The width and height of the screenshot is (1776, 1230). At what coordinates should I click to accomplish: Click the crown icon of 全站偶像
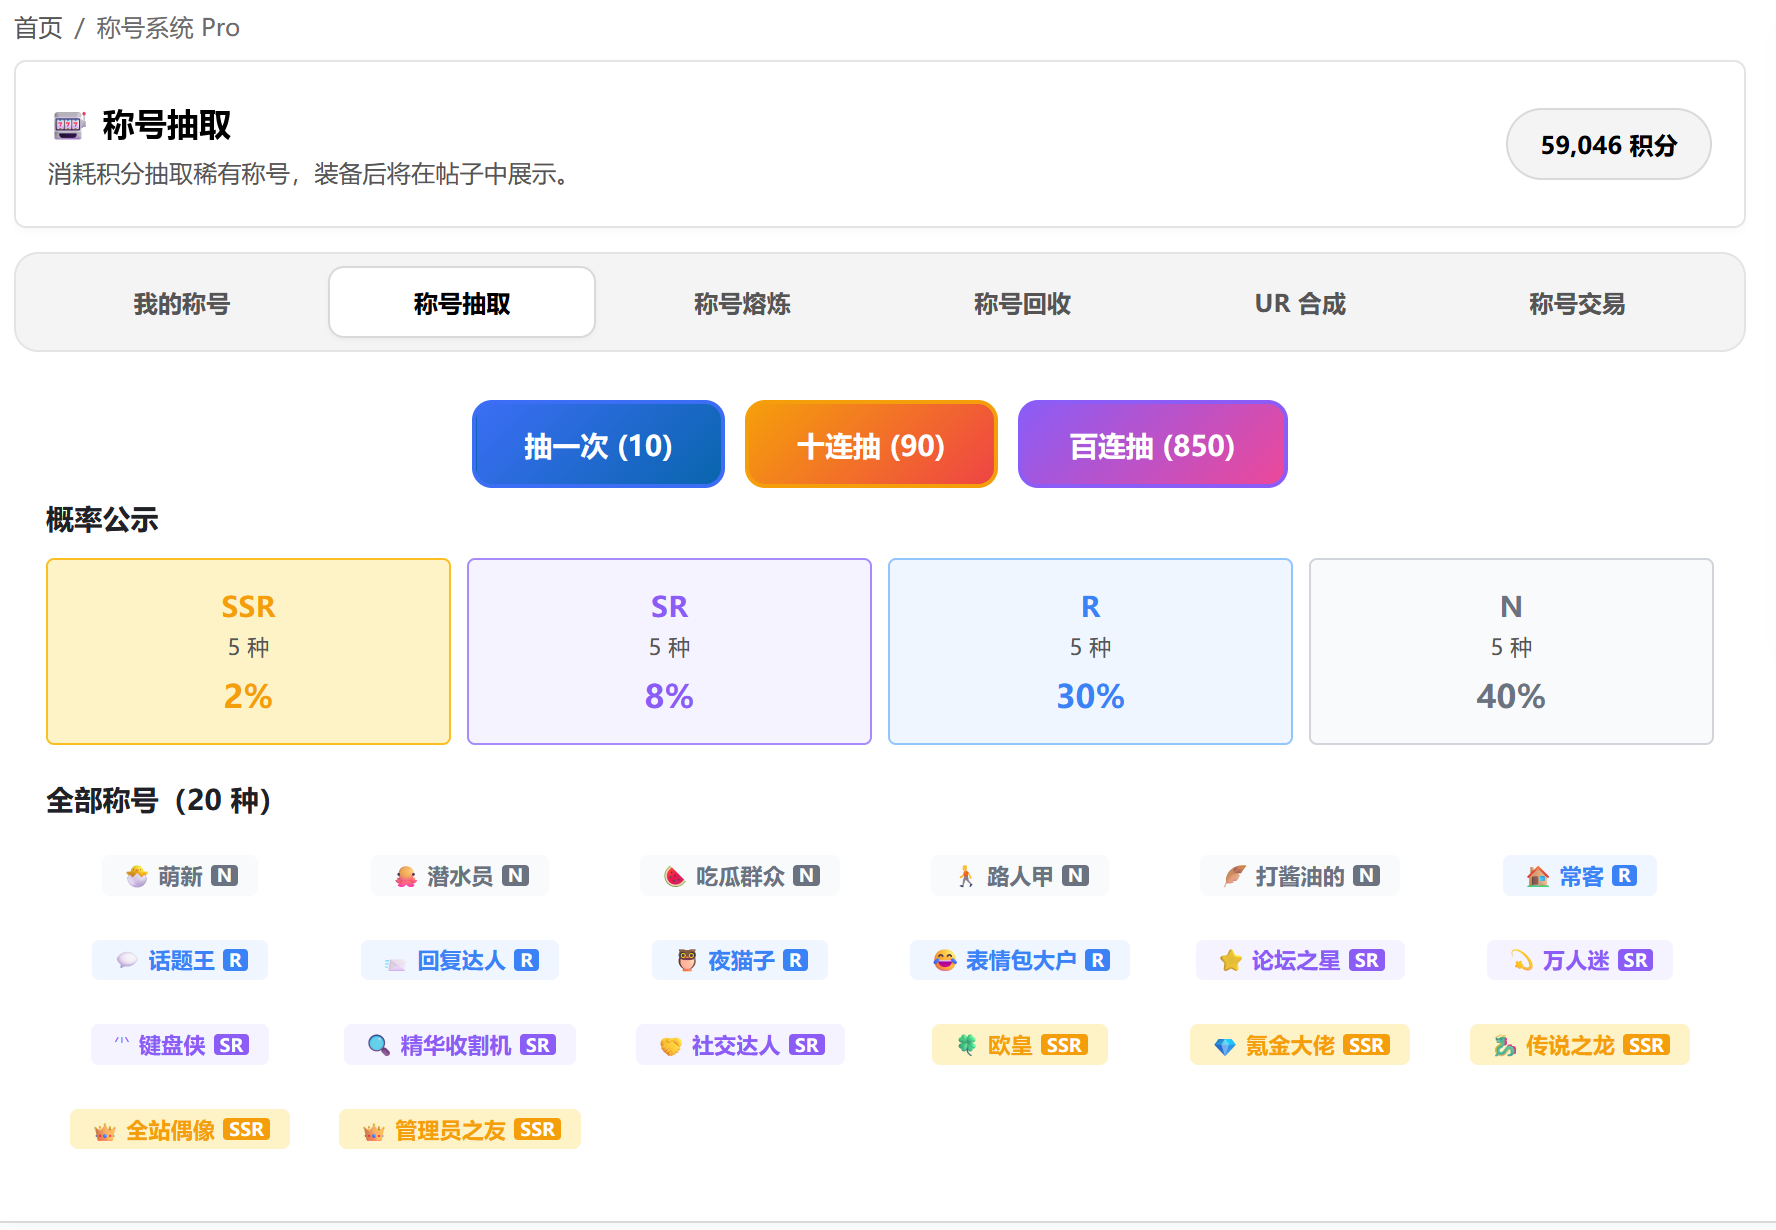click(105, 1131)
